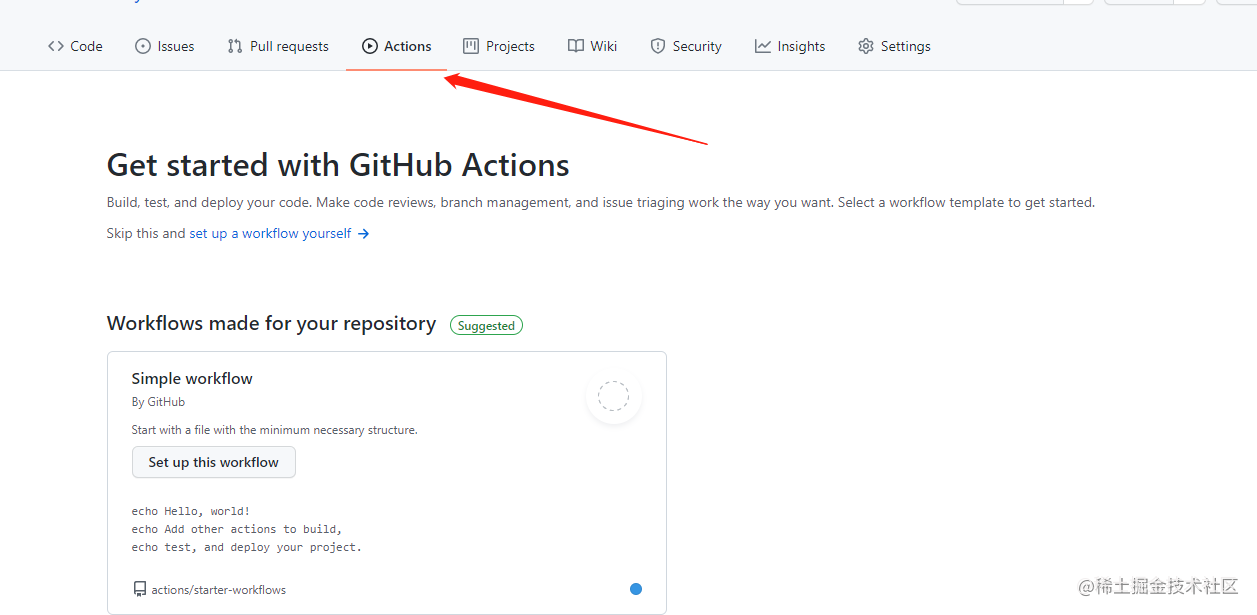Click the Get started with GitHub Actions heading

point(338,165)
